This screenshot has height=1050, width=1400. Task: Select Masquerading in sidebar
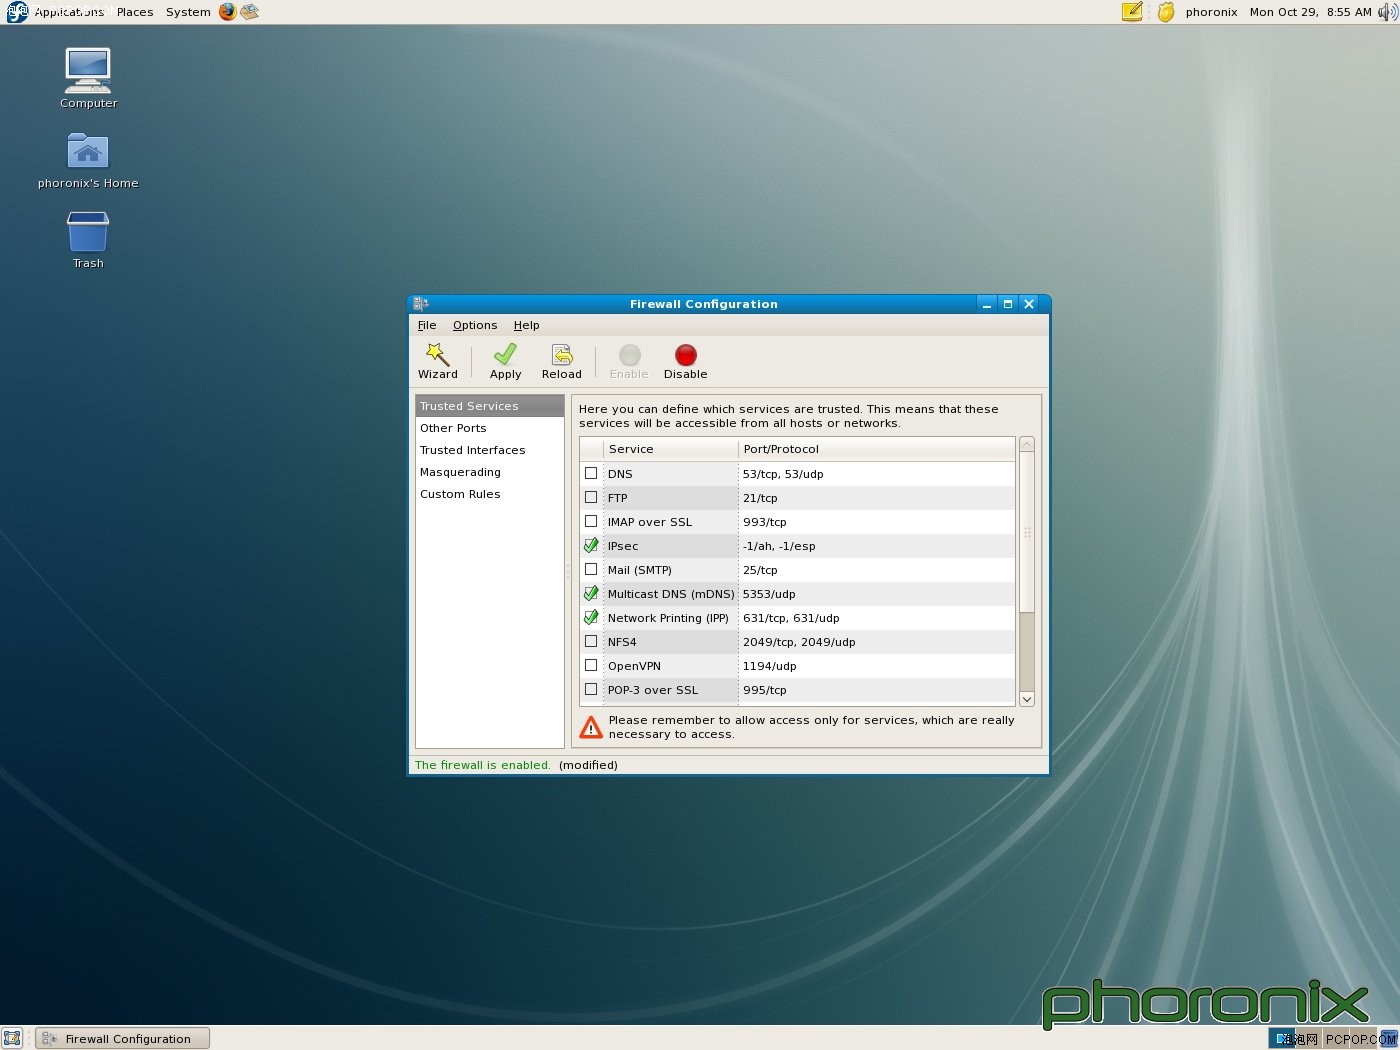489,472
